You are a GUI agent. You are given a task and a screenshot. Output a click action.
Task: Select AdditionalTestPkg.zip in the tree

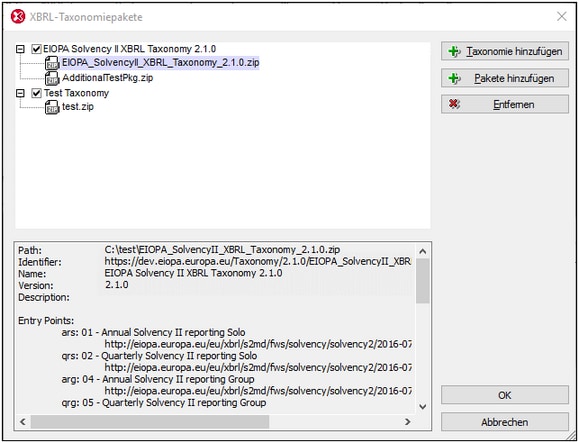107,78
